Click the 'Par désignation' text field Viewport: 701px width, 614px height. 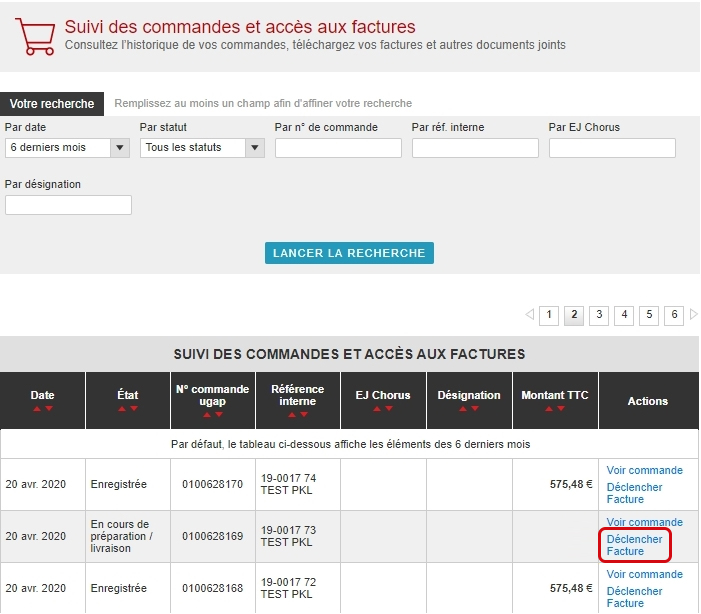tap(68, 205)
